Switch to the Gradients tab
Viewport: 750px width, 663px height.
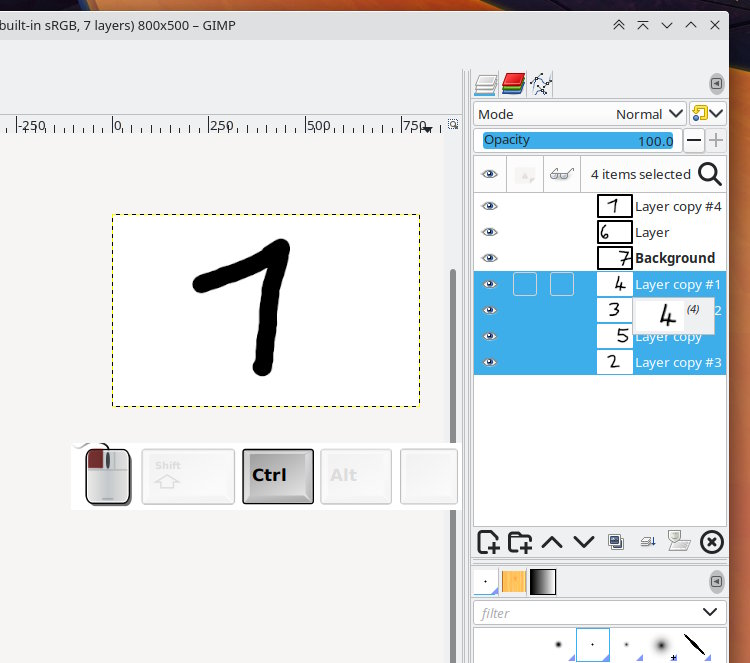[542, 582]
